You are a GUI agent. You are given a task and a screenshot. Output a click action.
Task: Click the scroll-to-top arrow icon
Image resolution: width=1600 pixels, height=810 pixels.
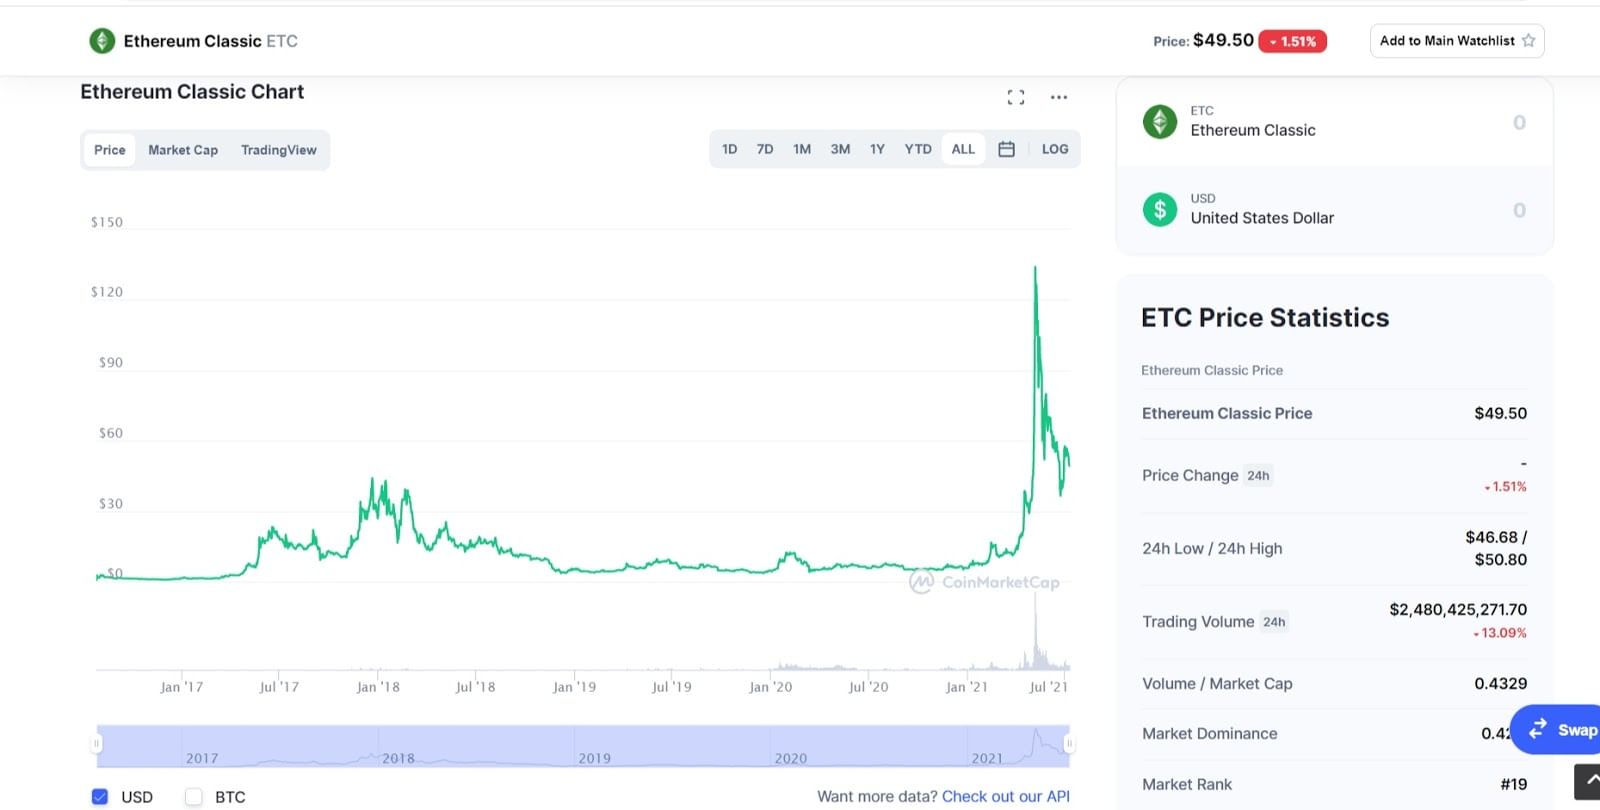[1589, 781]
